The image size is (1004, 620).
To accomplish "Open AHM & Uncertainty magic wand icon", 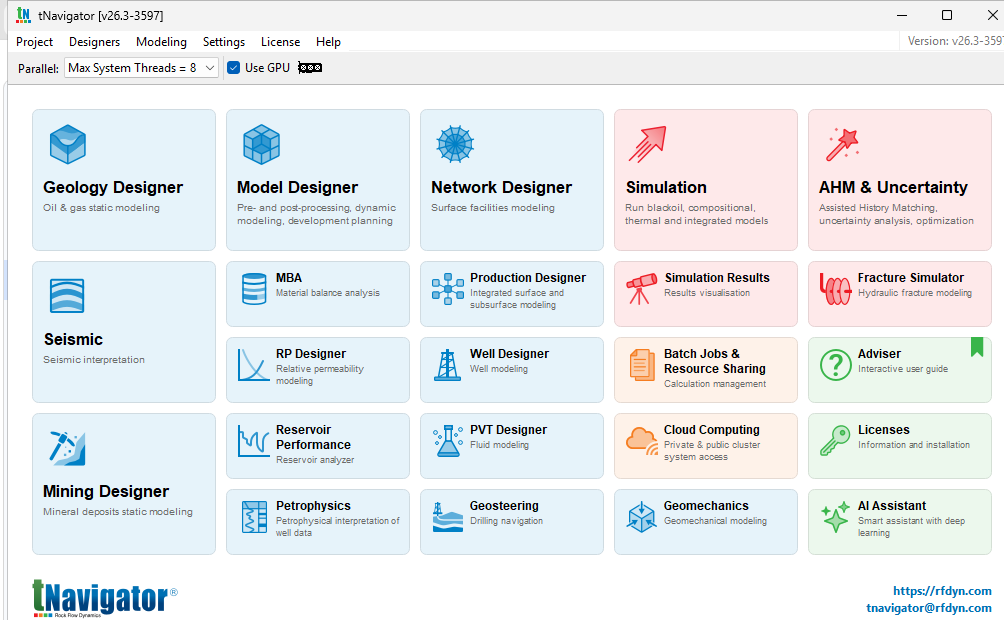I will (x=843, y=144).
